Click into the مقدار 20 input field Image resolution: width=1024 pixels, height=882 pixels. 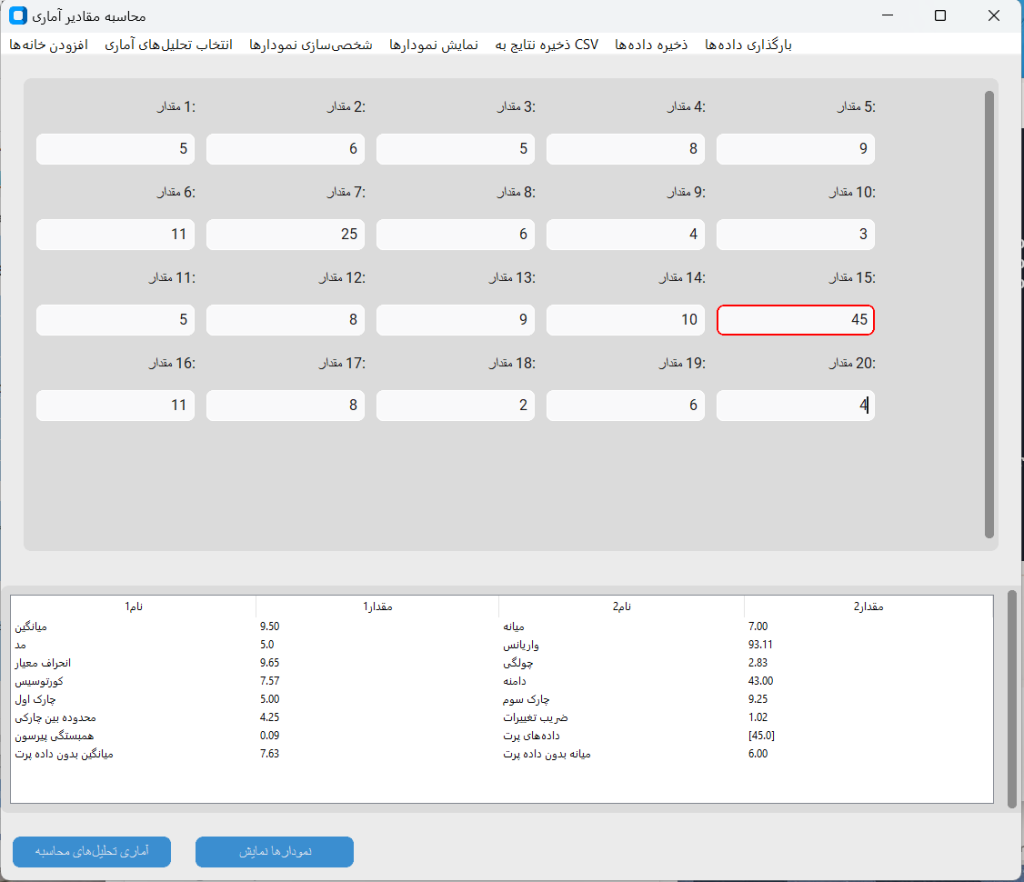click(x=795, y=406)
